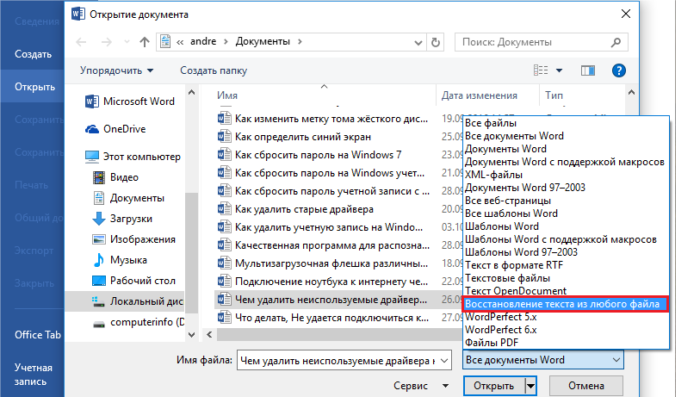
Task: Select Как удалить учетную запись file
Action: [x=329, y=227]
